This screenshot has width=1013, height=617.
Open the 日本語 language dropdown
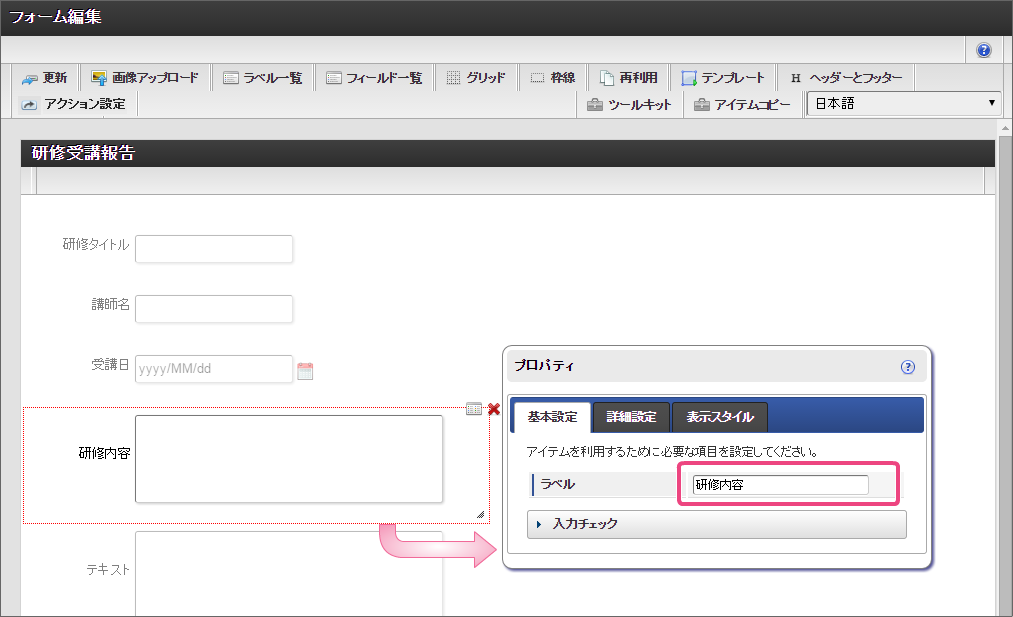click(905, 104)
